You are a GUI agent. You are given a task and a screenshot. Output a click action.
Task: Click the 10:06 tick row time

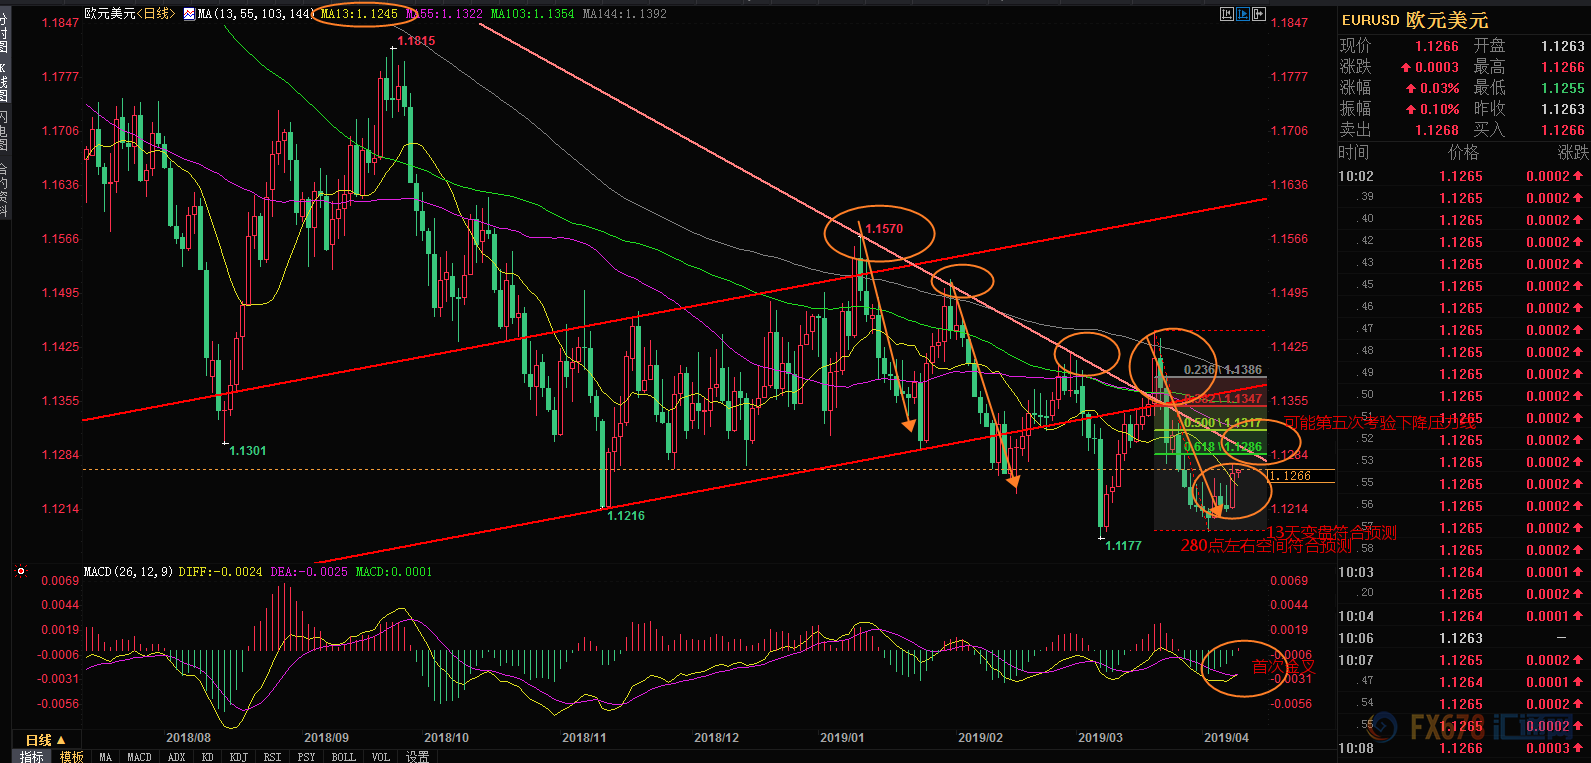point(1356,638)
